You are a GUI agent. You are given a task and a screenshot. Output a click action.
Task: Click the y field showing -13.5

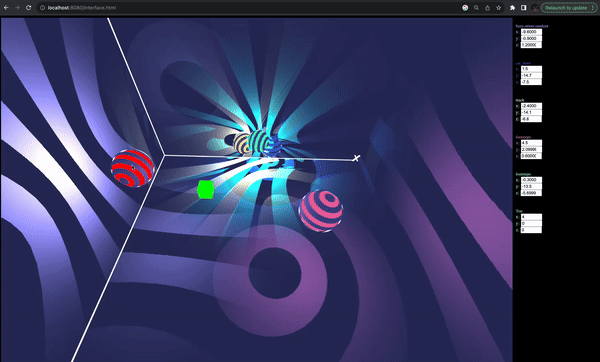pos(531,186)
